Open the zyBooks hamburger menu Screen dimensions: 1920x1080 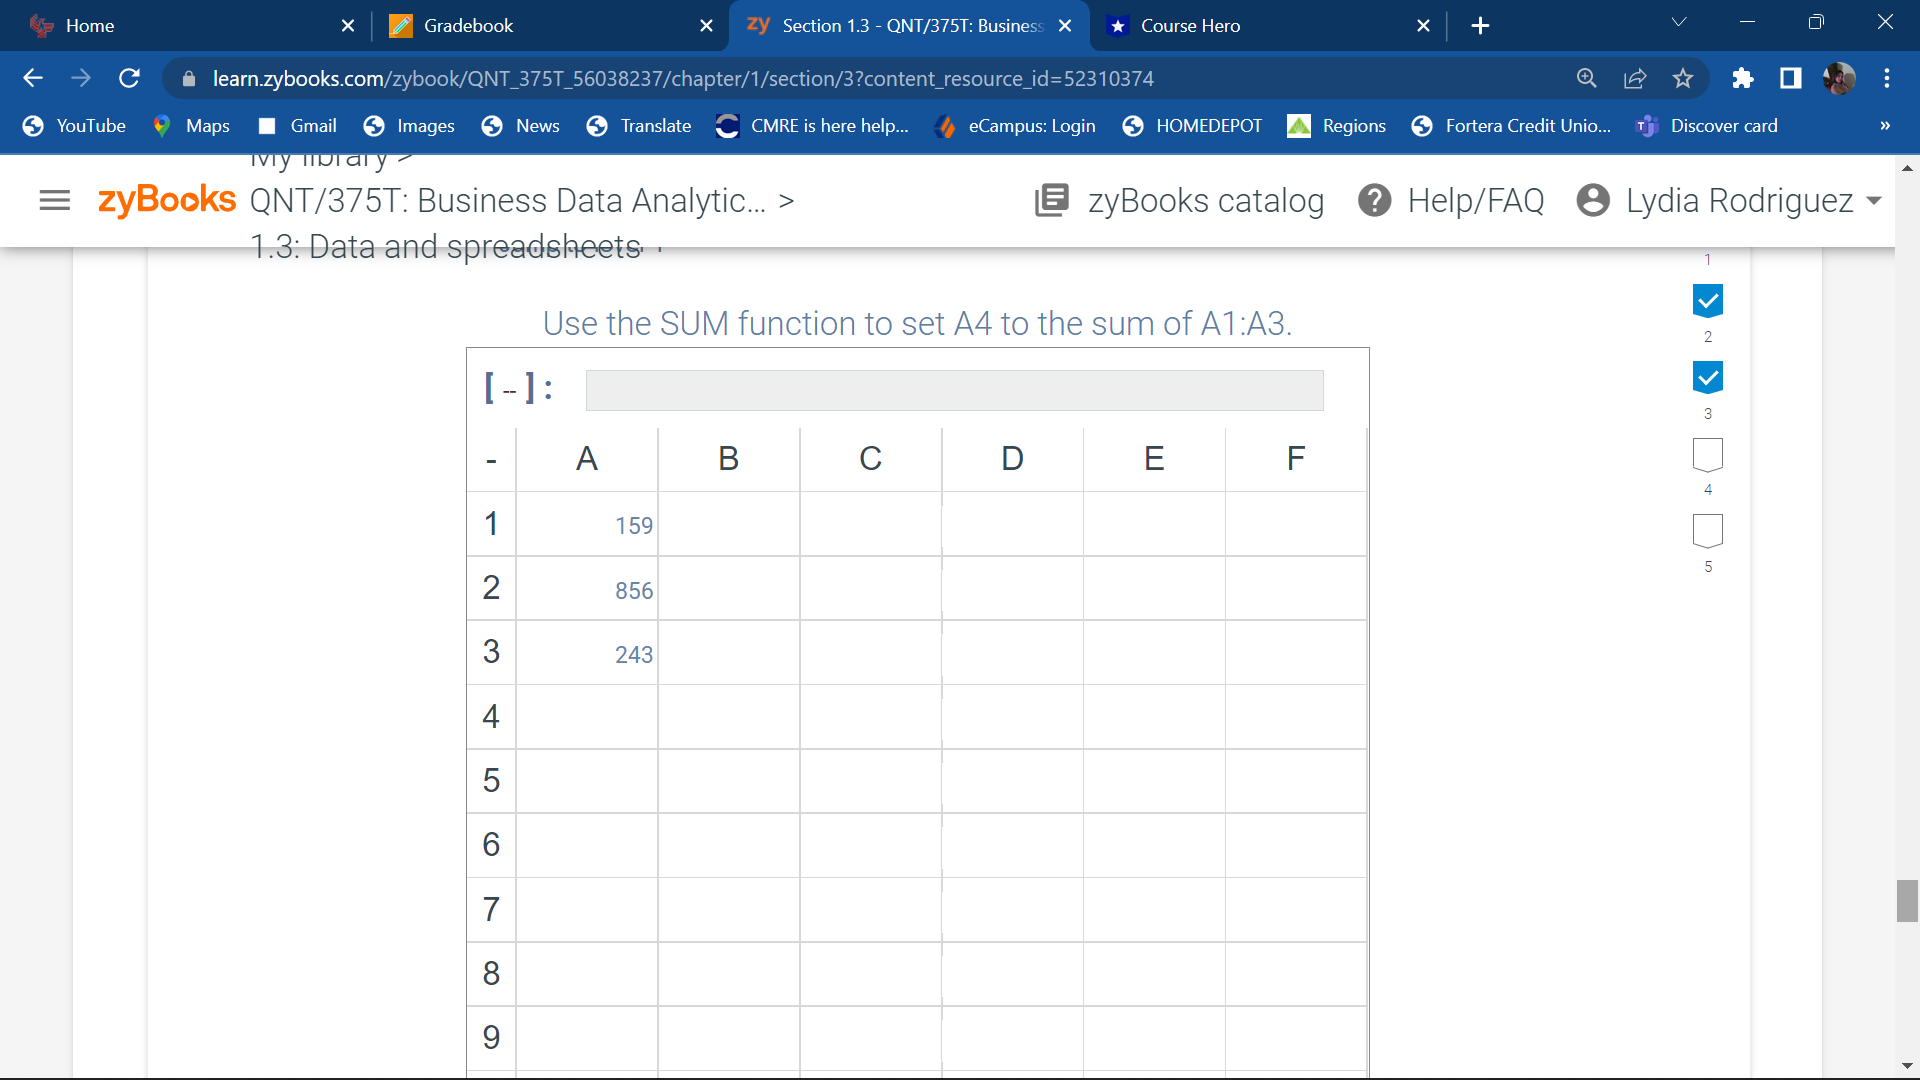[54, 201]
